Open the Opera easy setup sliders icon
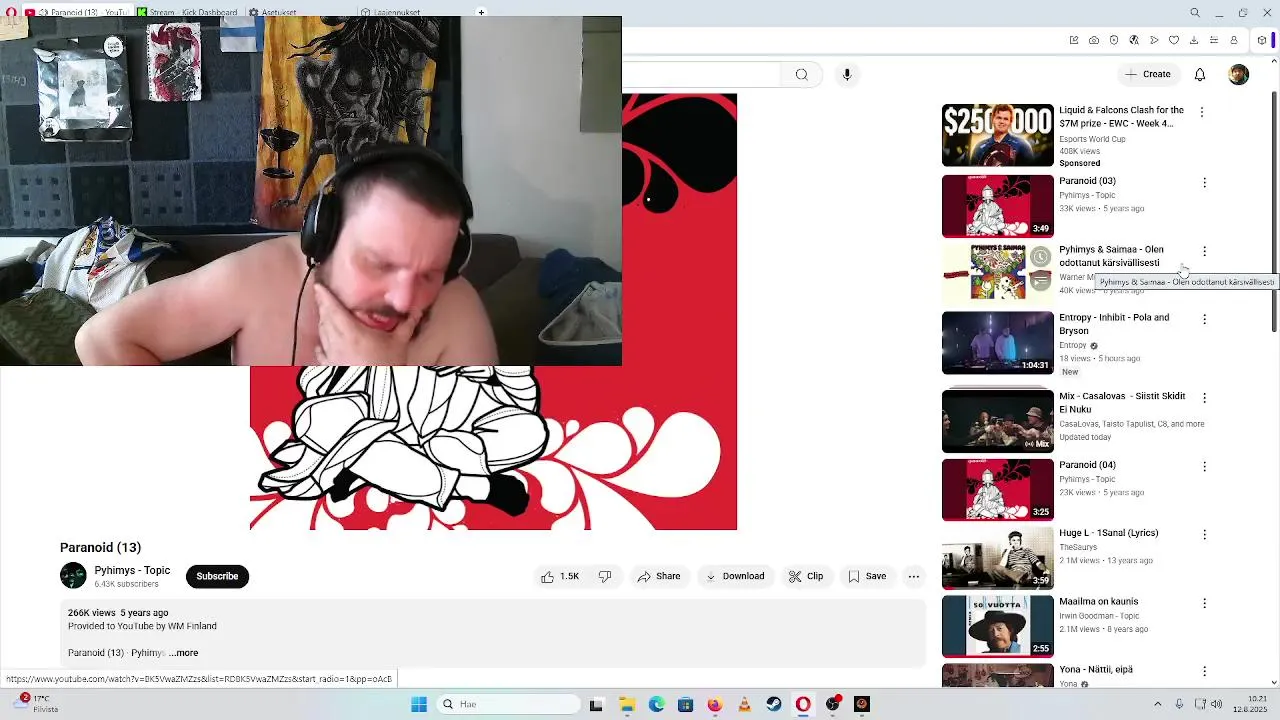The image size is (1280, 720). coord(1214,40)
